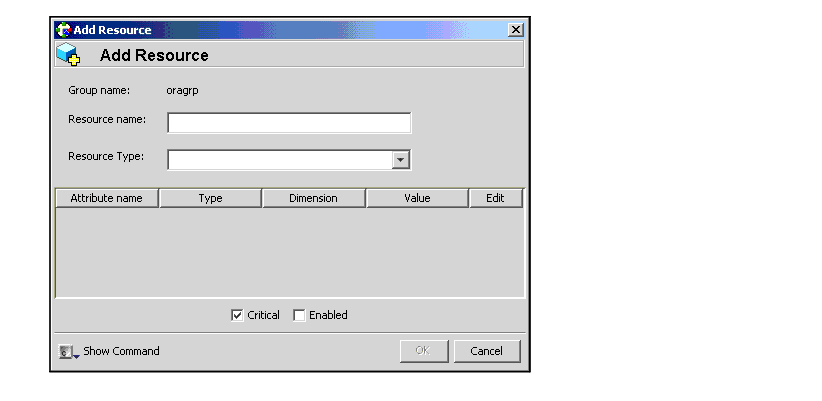Close the Add Resource dialog window
Viewport: 822px width, 401px height.
click(x=515, y=30)
